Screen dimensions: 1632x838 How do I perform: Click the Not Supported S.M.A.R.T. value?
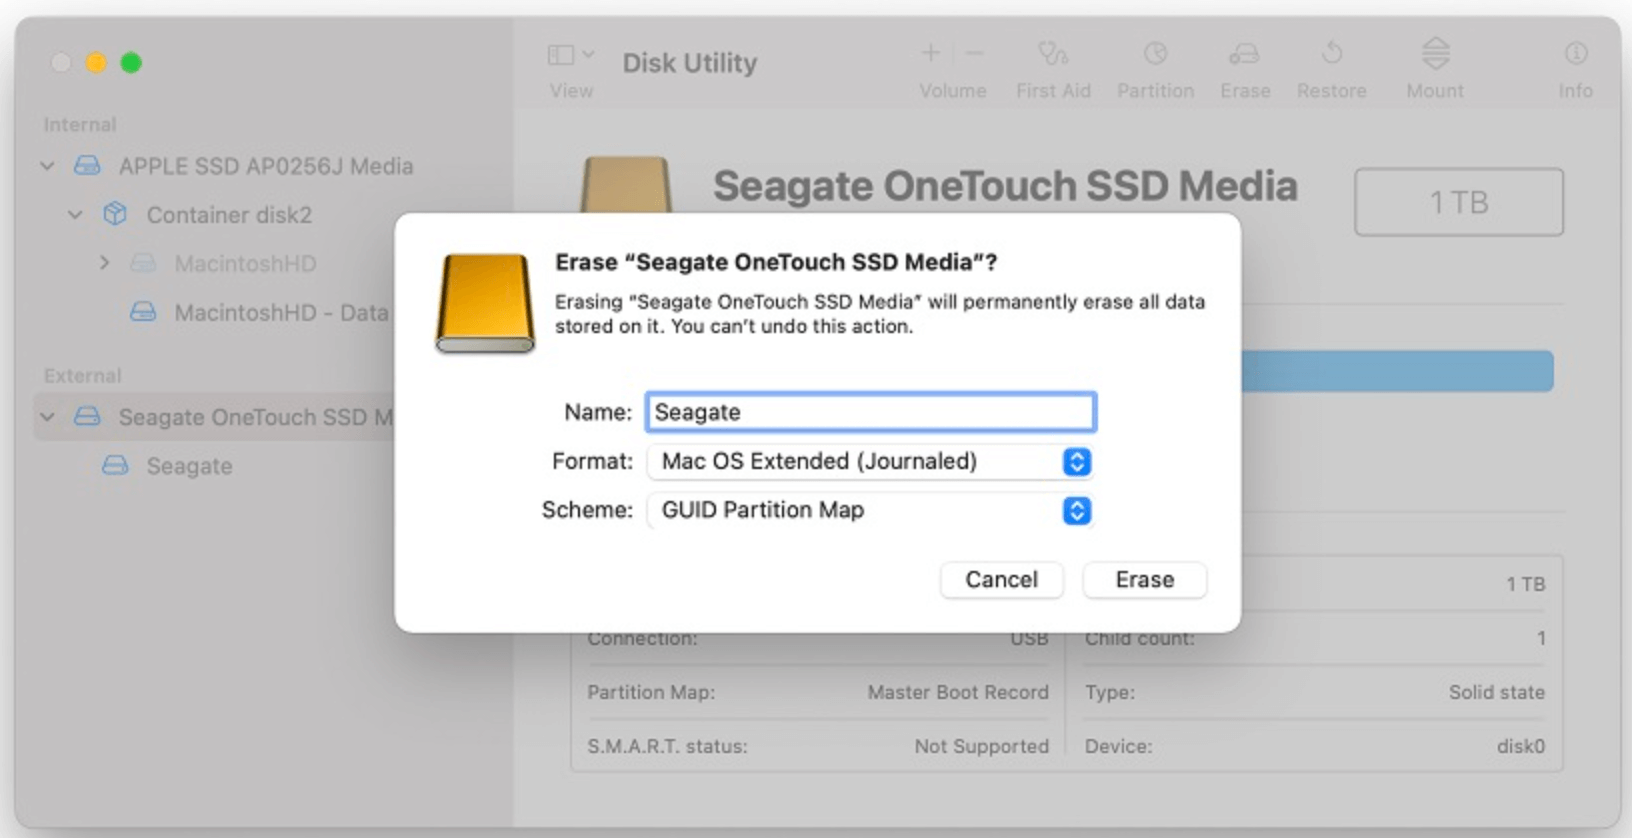point(982,746)
